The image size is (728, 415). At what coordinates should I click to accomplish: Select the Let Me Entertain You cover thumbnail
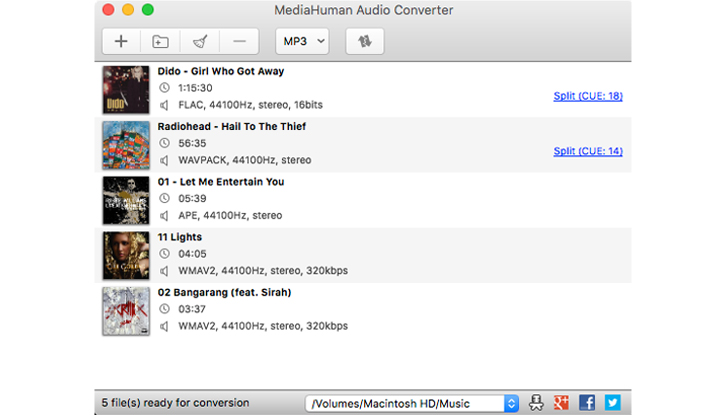coord(126,200)
